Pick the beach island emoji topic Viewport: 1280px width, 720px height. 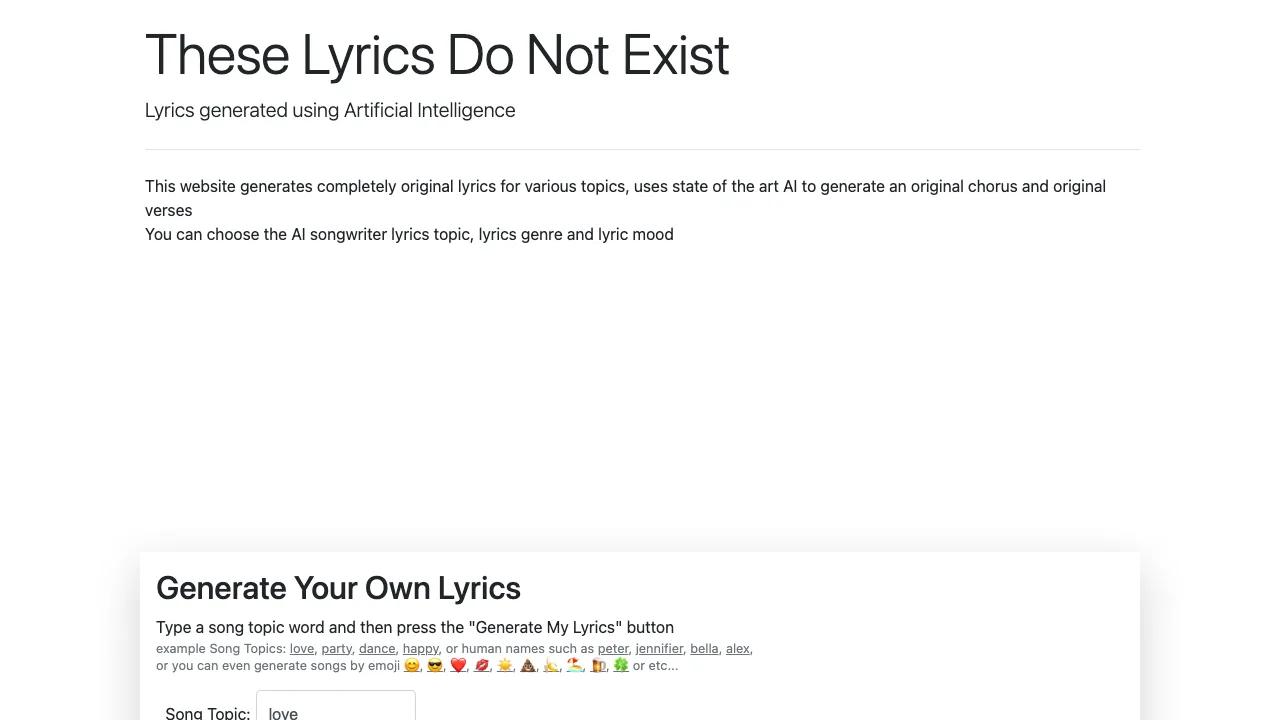pos(575,665)
